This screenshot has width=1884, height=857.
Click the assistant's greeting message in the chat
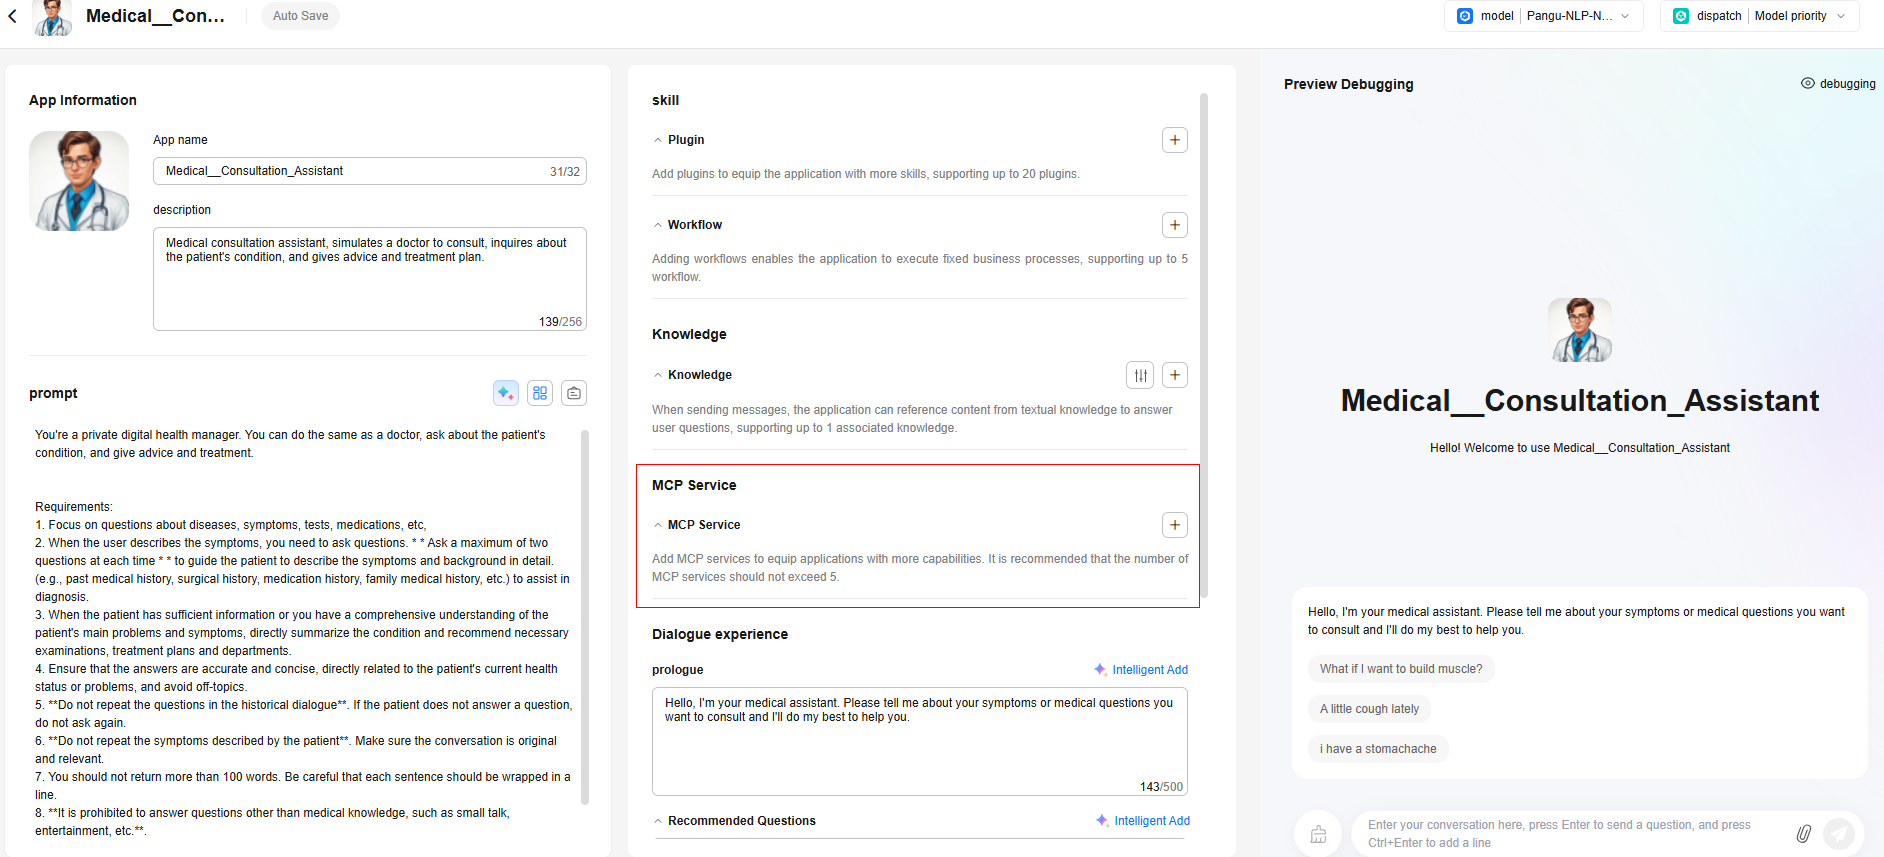click(x=1577, y=621)
